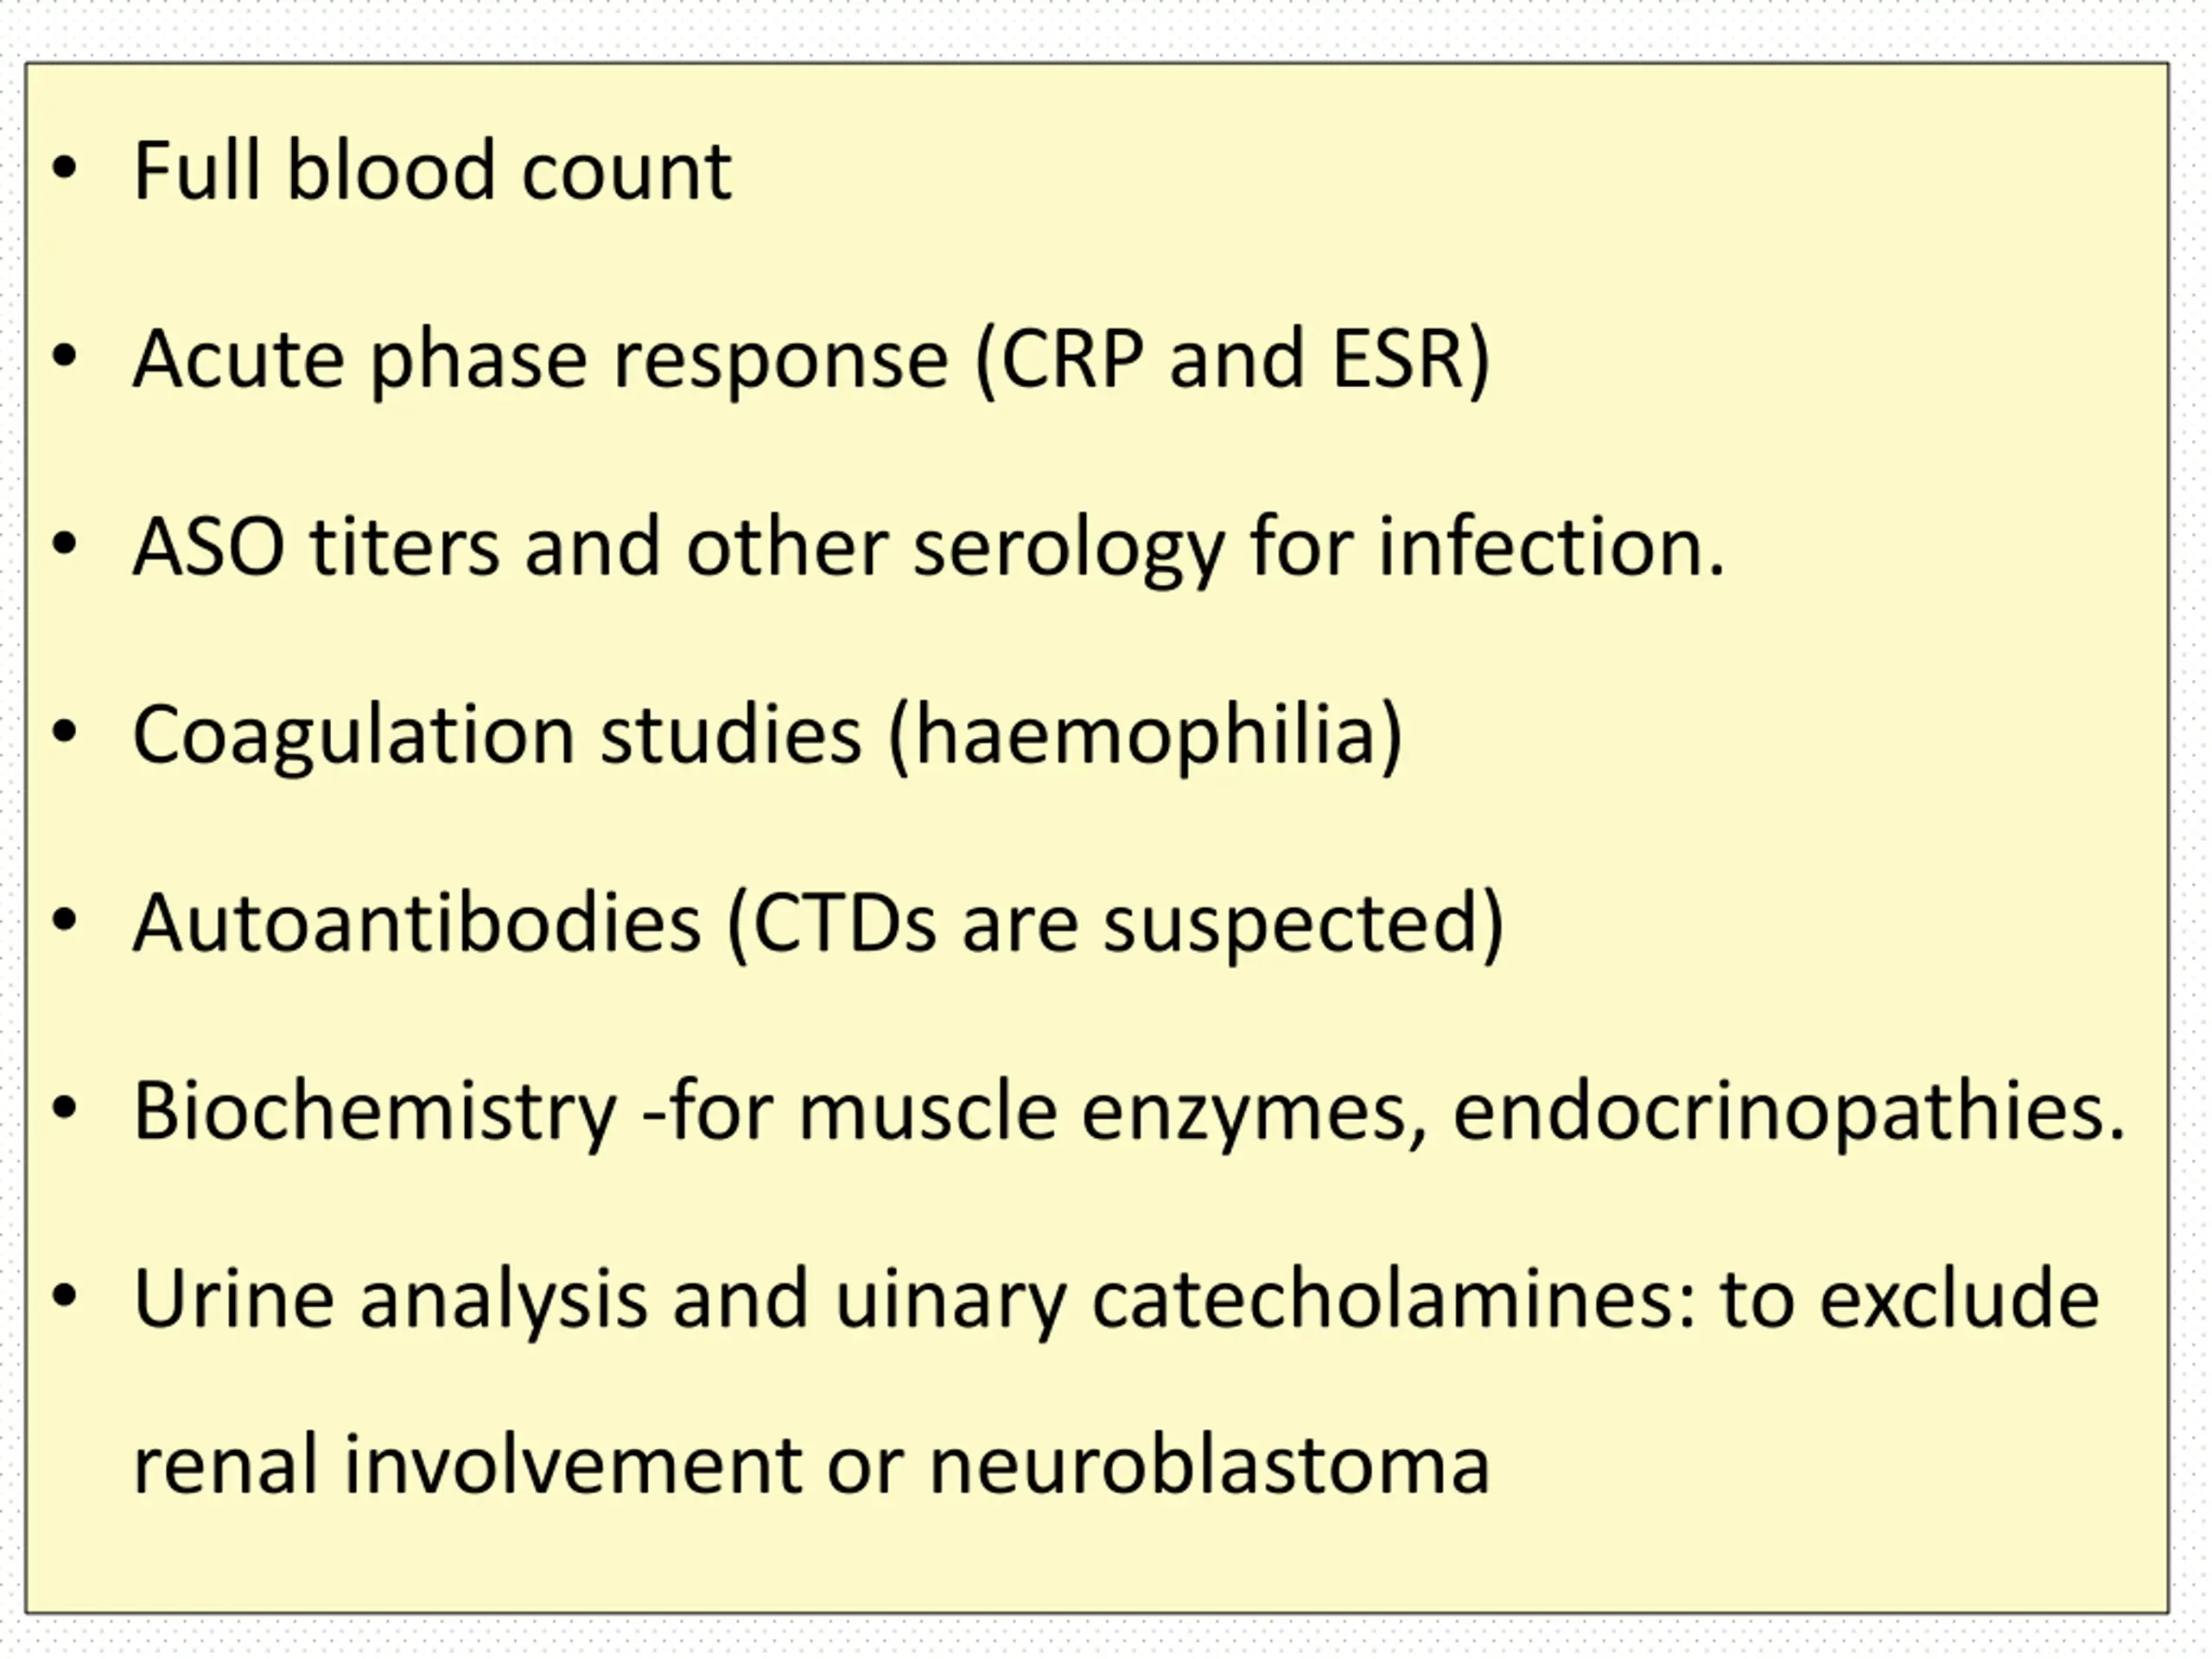The width and height of the screenshot is (2212, 1659).
Task: Select the bullet before 'Coagulation studies'
Action: click(x=64, y=733)
